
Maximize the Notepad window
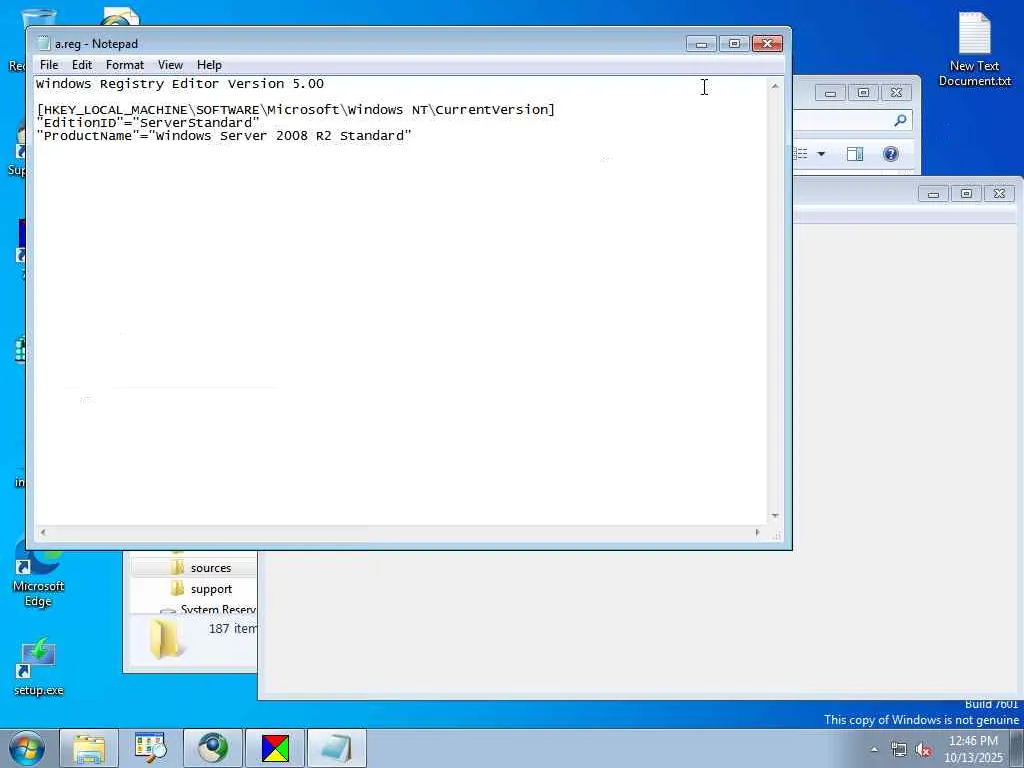point(734,44)
